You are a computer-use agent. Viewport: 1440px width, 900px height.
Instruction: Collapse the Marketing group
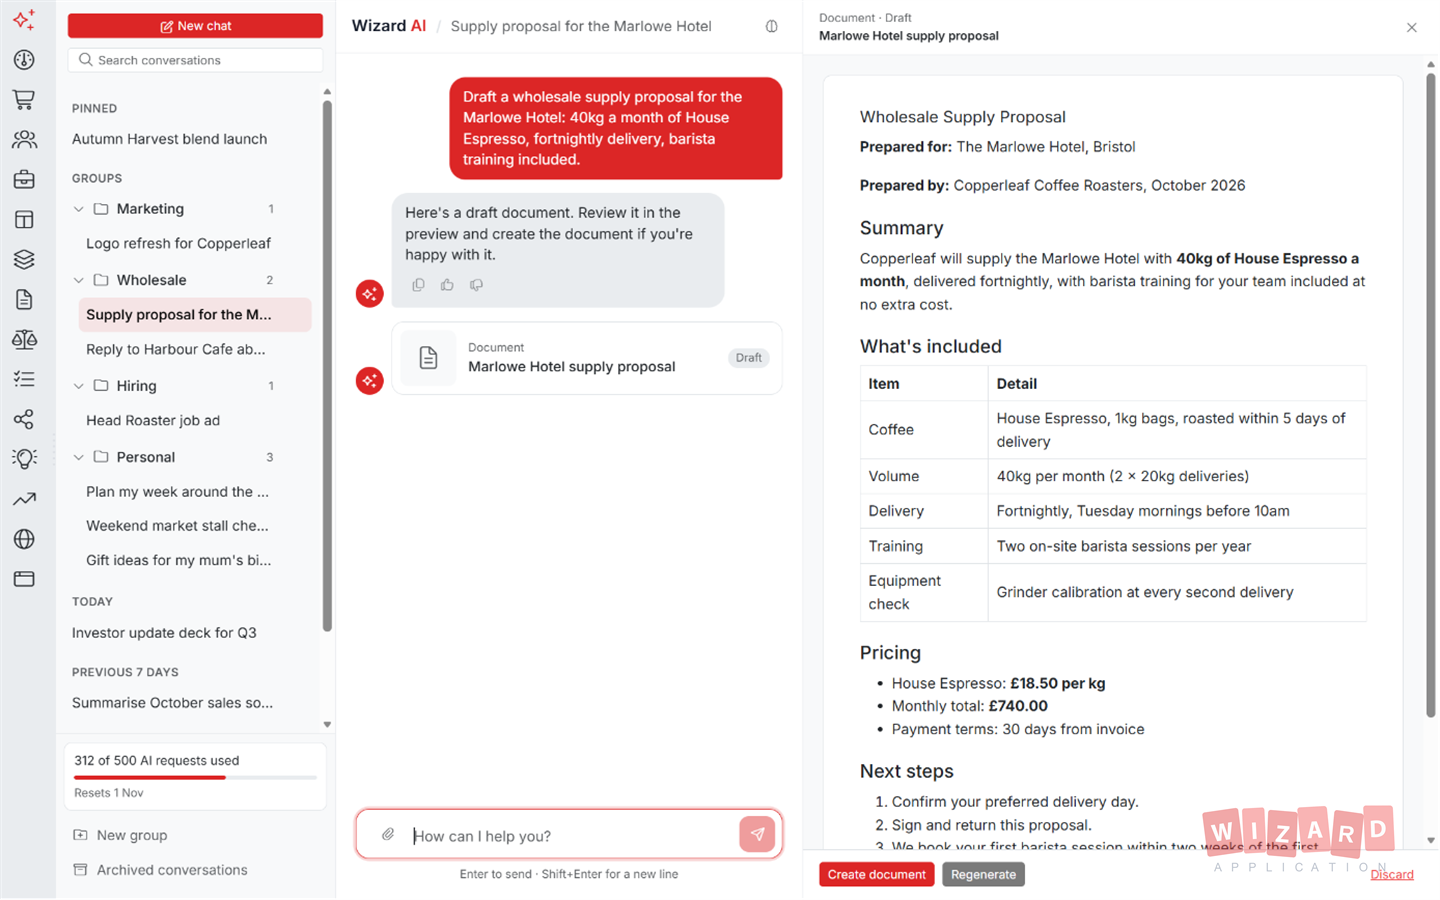coord(79,209)
